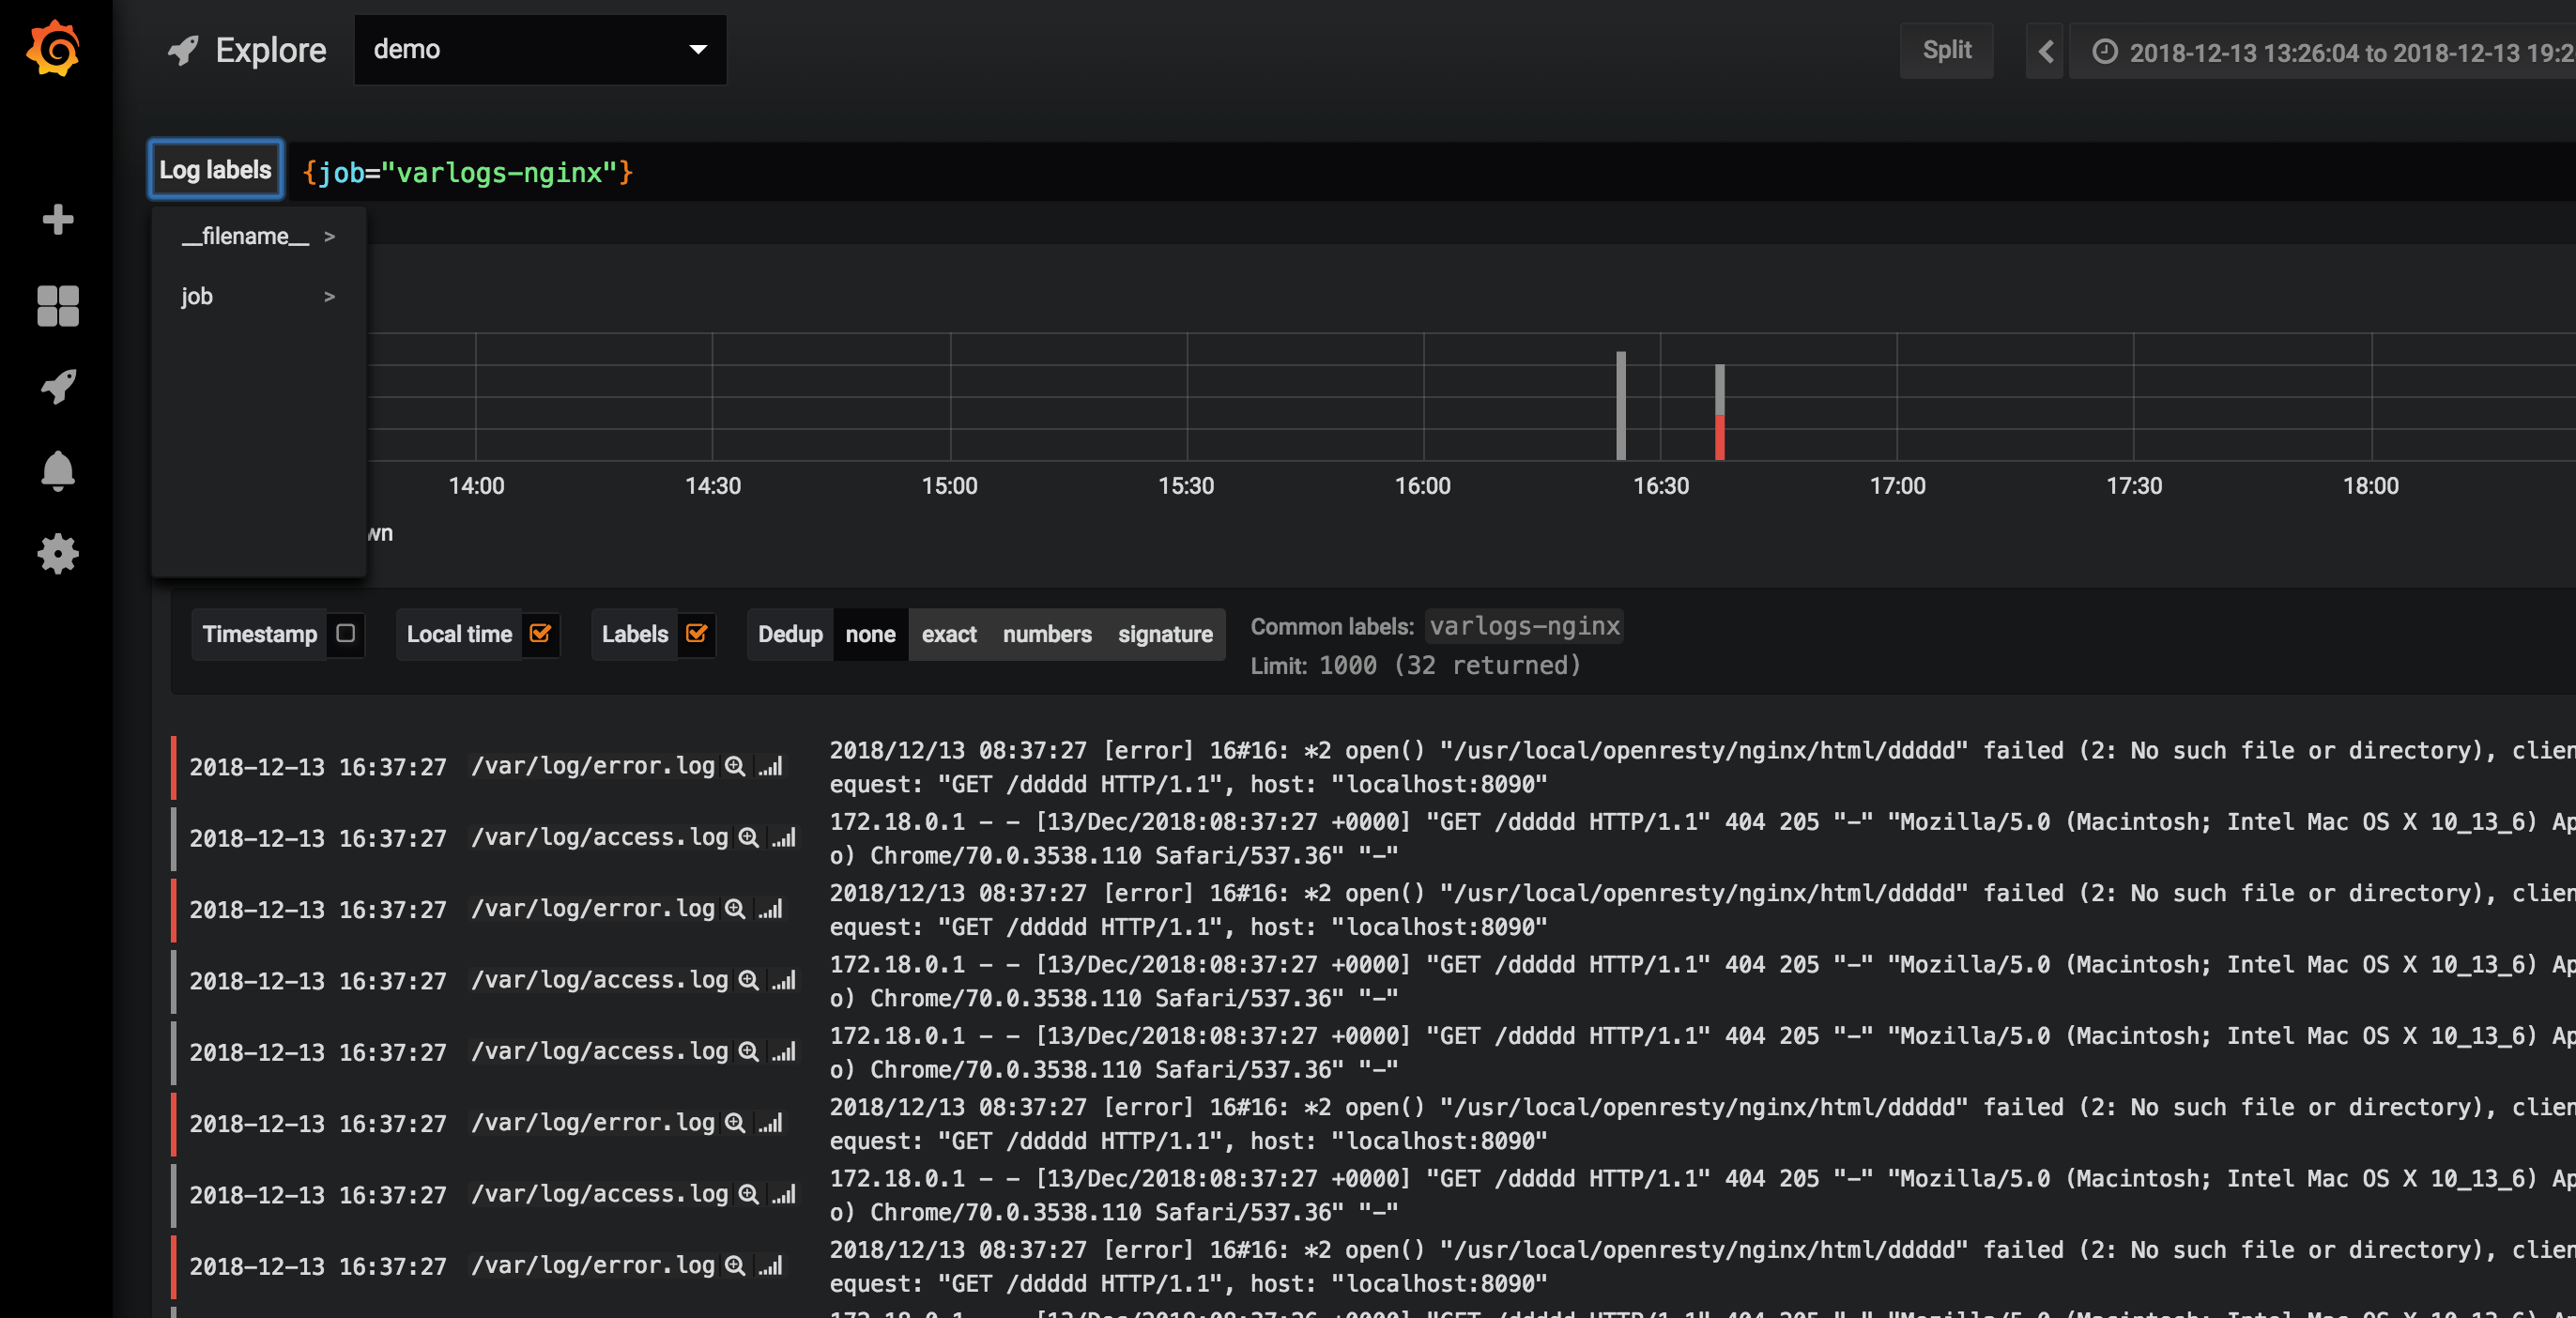Click magnifier icon on third error.log row
Screen dimensions: 2576x1318
click(735, 1122)
